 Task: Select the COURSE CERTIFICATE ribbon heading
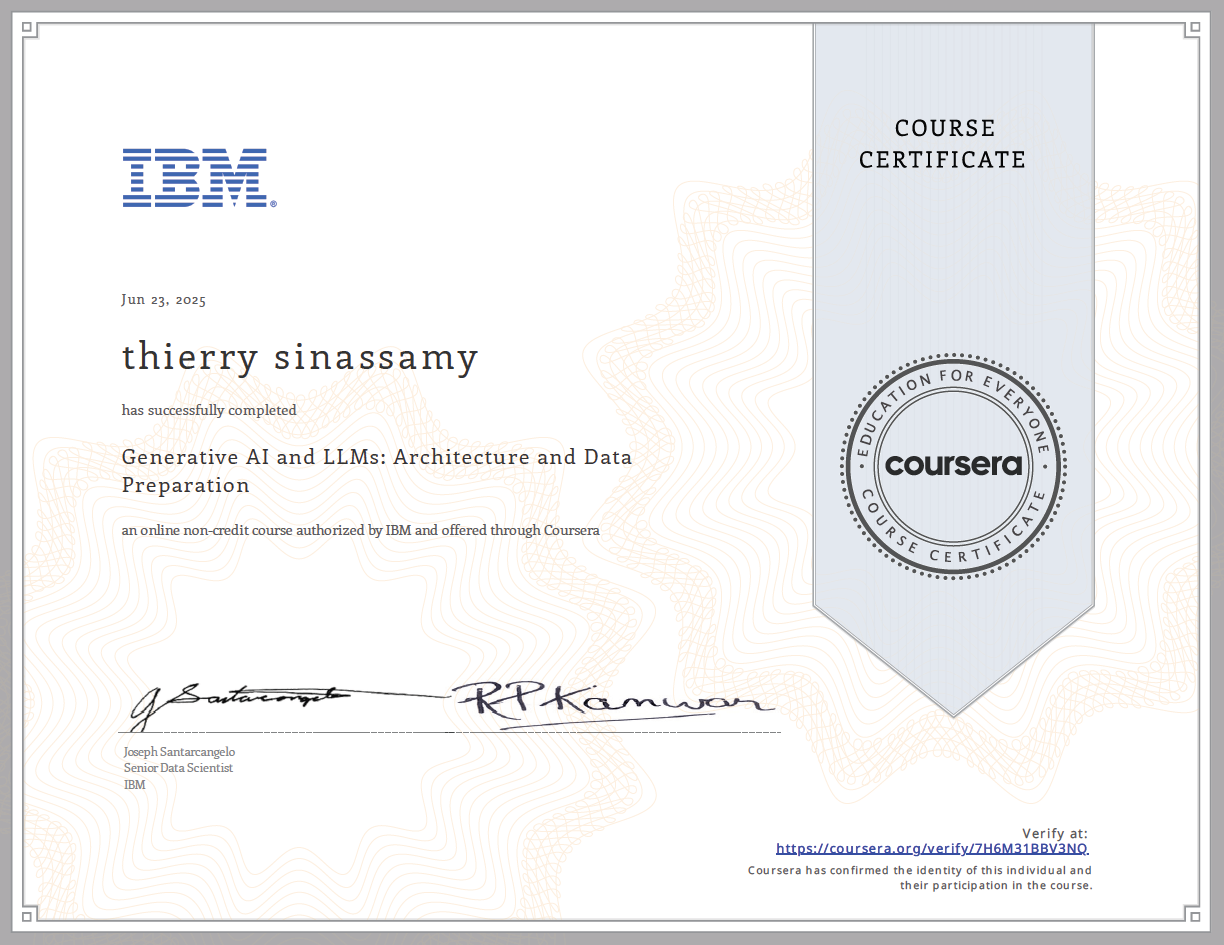(942, 143)
